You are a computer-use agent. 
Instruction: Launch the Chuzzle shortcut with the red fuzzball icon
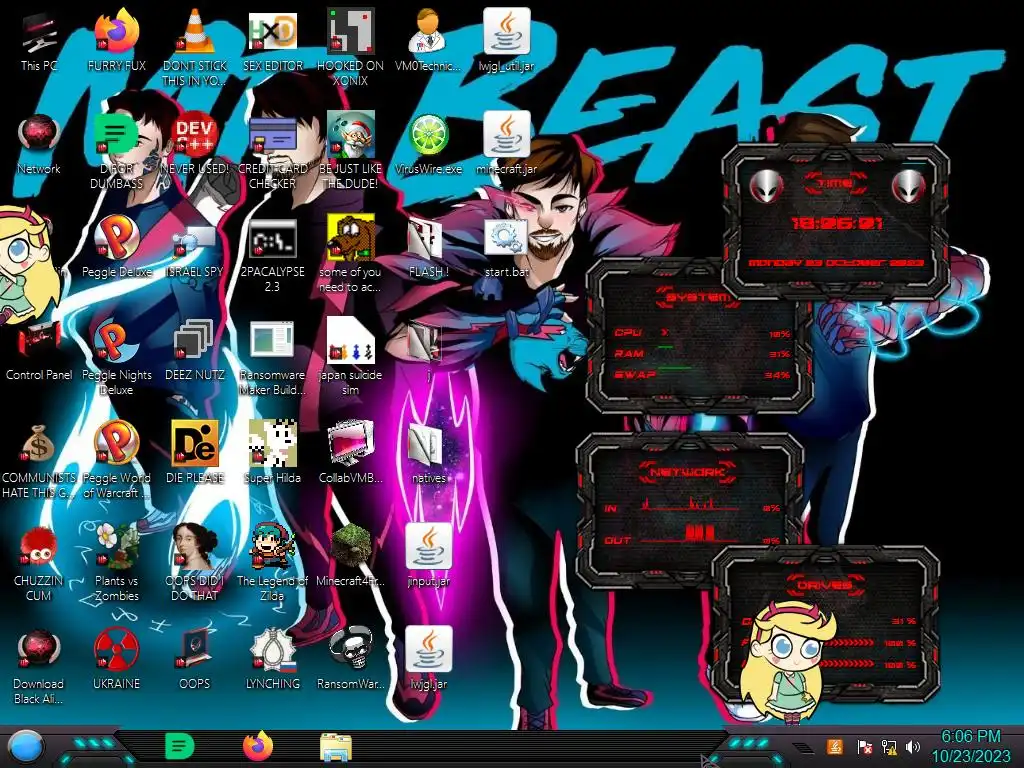point(39,564)
